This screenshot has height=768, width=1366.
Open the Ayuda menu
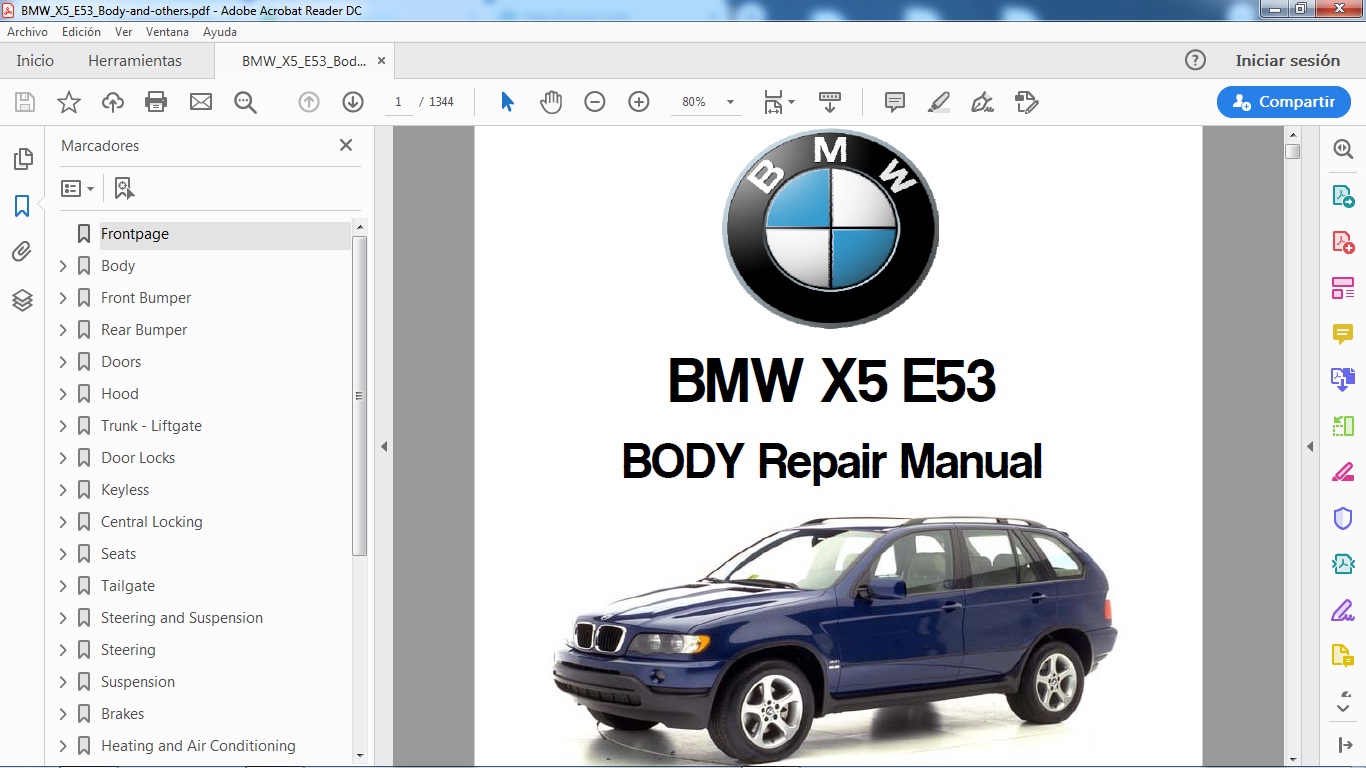(220, 32)
